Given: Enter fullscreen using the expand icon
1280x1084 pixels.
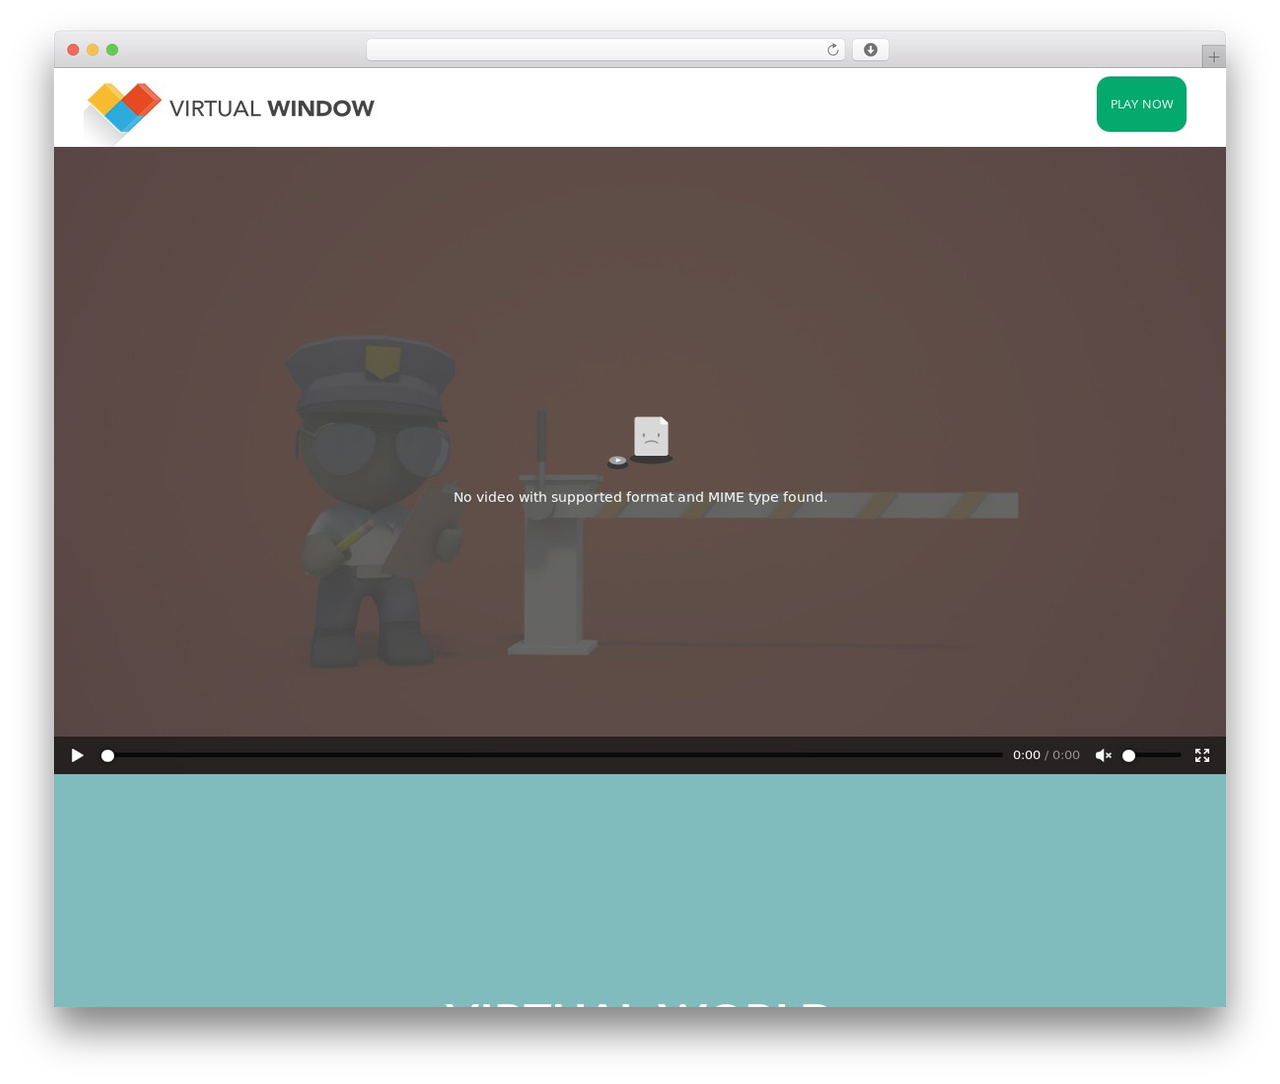Looking at the screenshot, I should pyautogui.click(x=1202, y=755).
